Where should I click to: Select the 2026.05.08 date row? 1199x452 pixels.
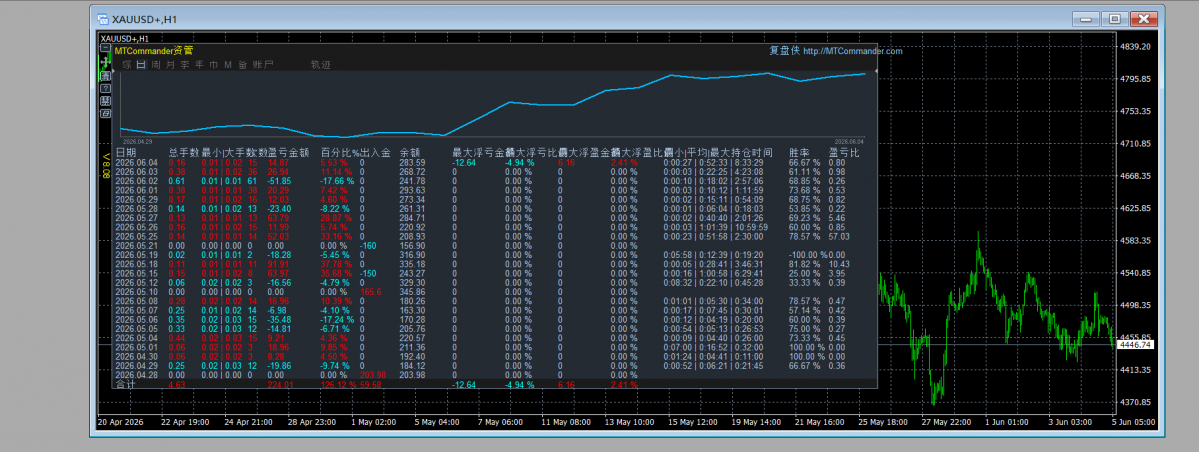click(135, 301)
